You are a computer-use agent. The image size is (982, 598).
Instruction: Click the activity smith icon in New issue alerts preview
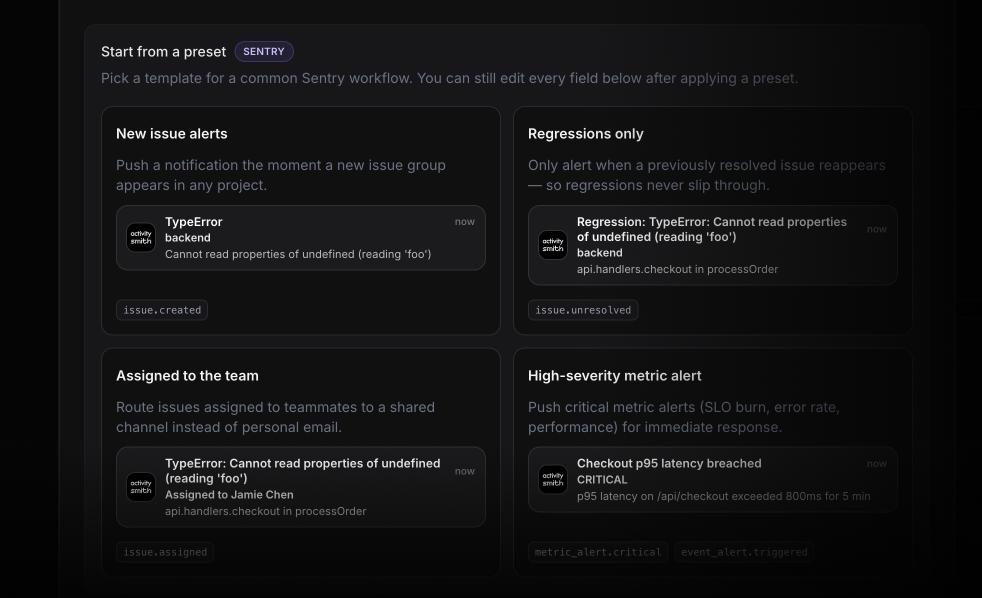click(x=141, y=237)
